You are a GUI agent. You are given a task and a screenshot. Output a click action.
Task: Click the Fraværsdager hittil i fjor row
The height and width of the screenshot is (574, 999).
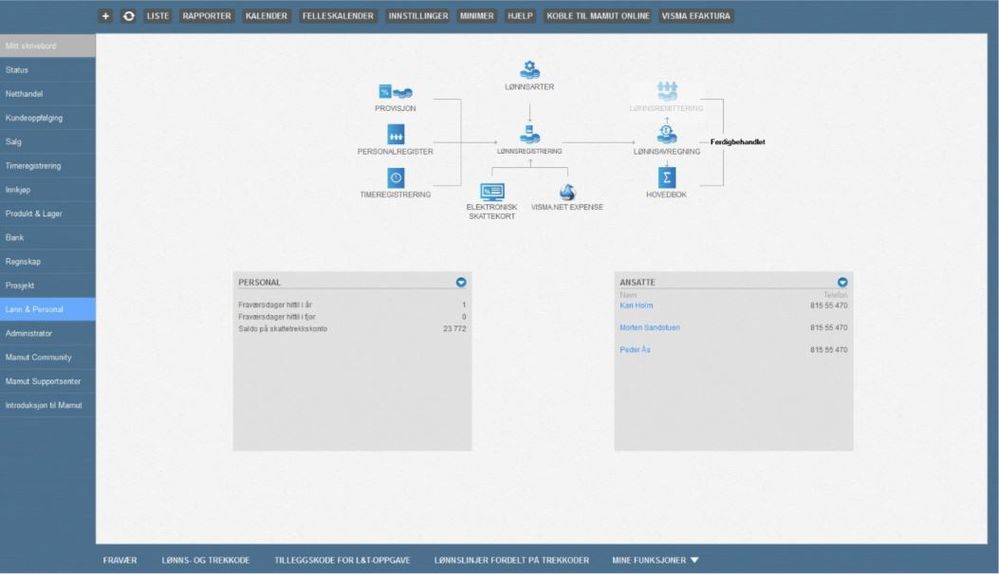[352, 317]
